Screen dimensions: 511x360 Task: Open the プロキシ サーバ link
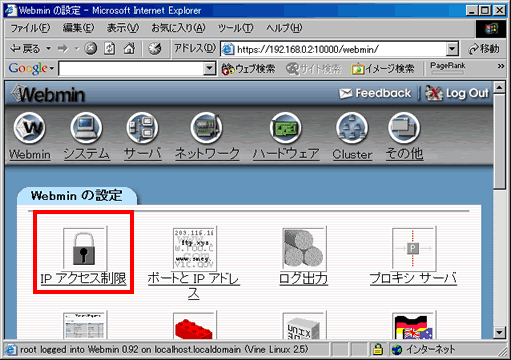point(413,278)
